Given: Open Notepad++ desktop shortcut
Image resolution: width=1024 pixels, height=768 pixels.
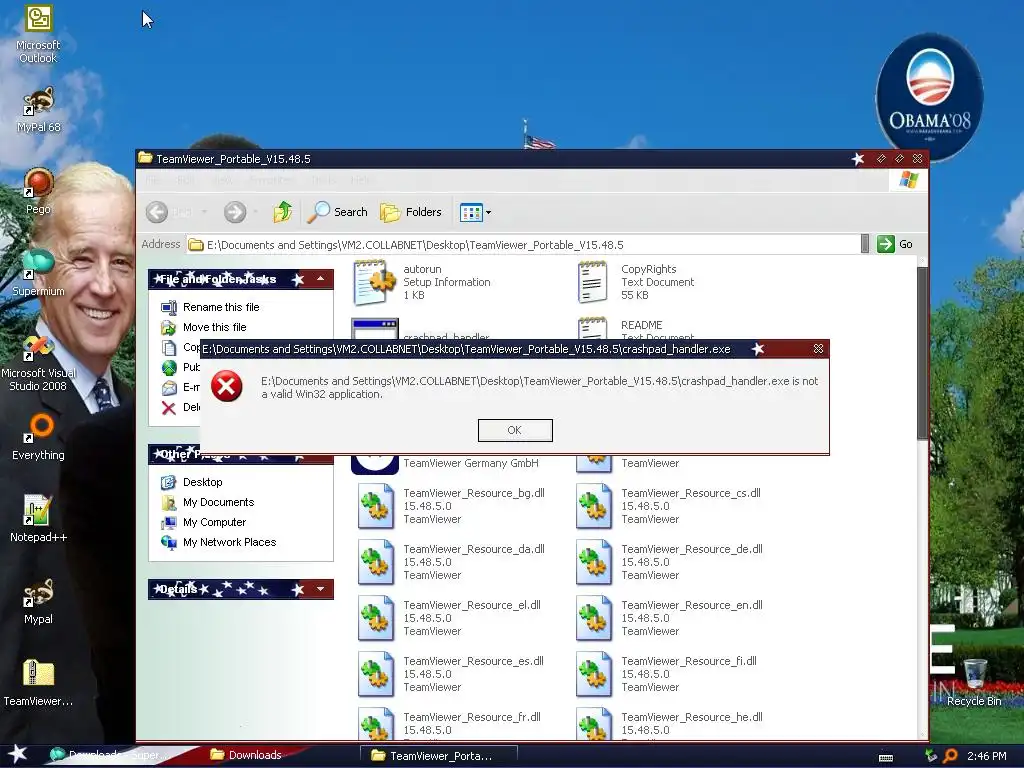Looking at the screenshot, I should pos(38,519).
